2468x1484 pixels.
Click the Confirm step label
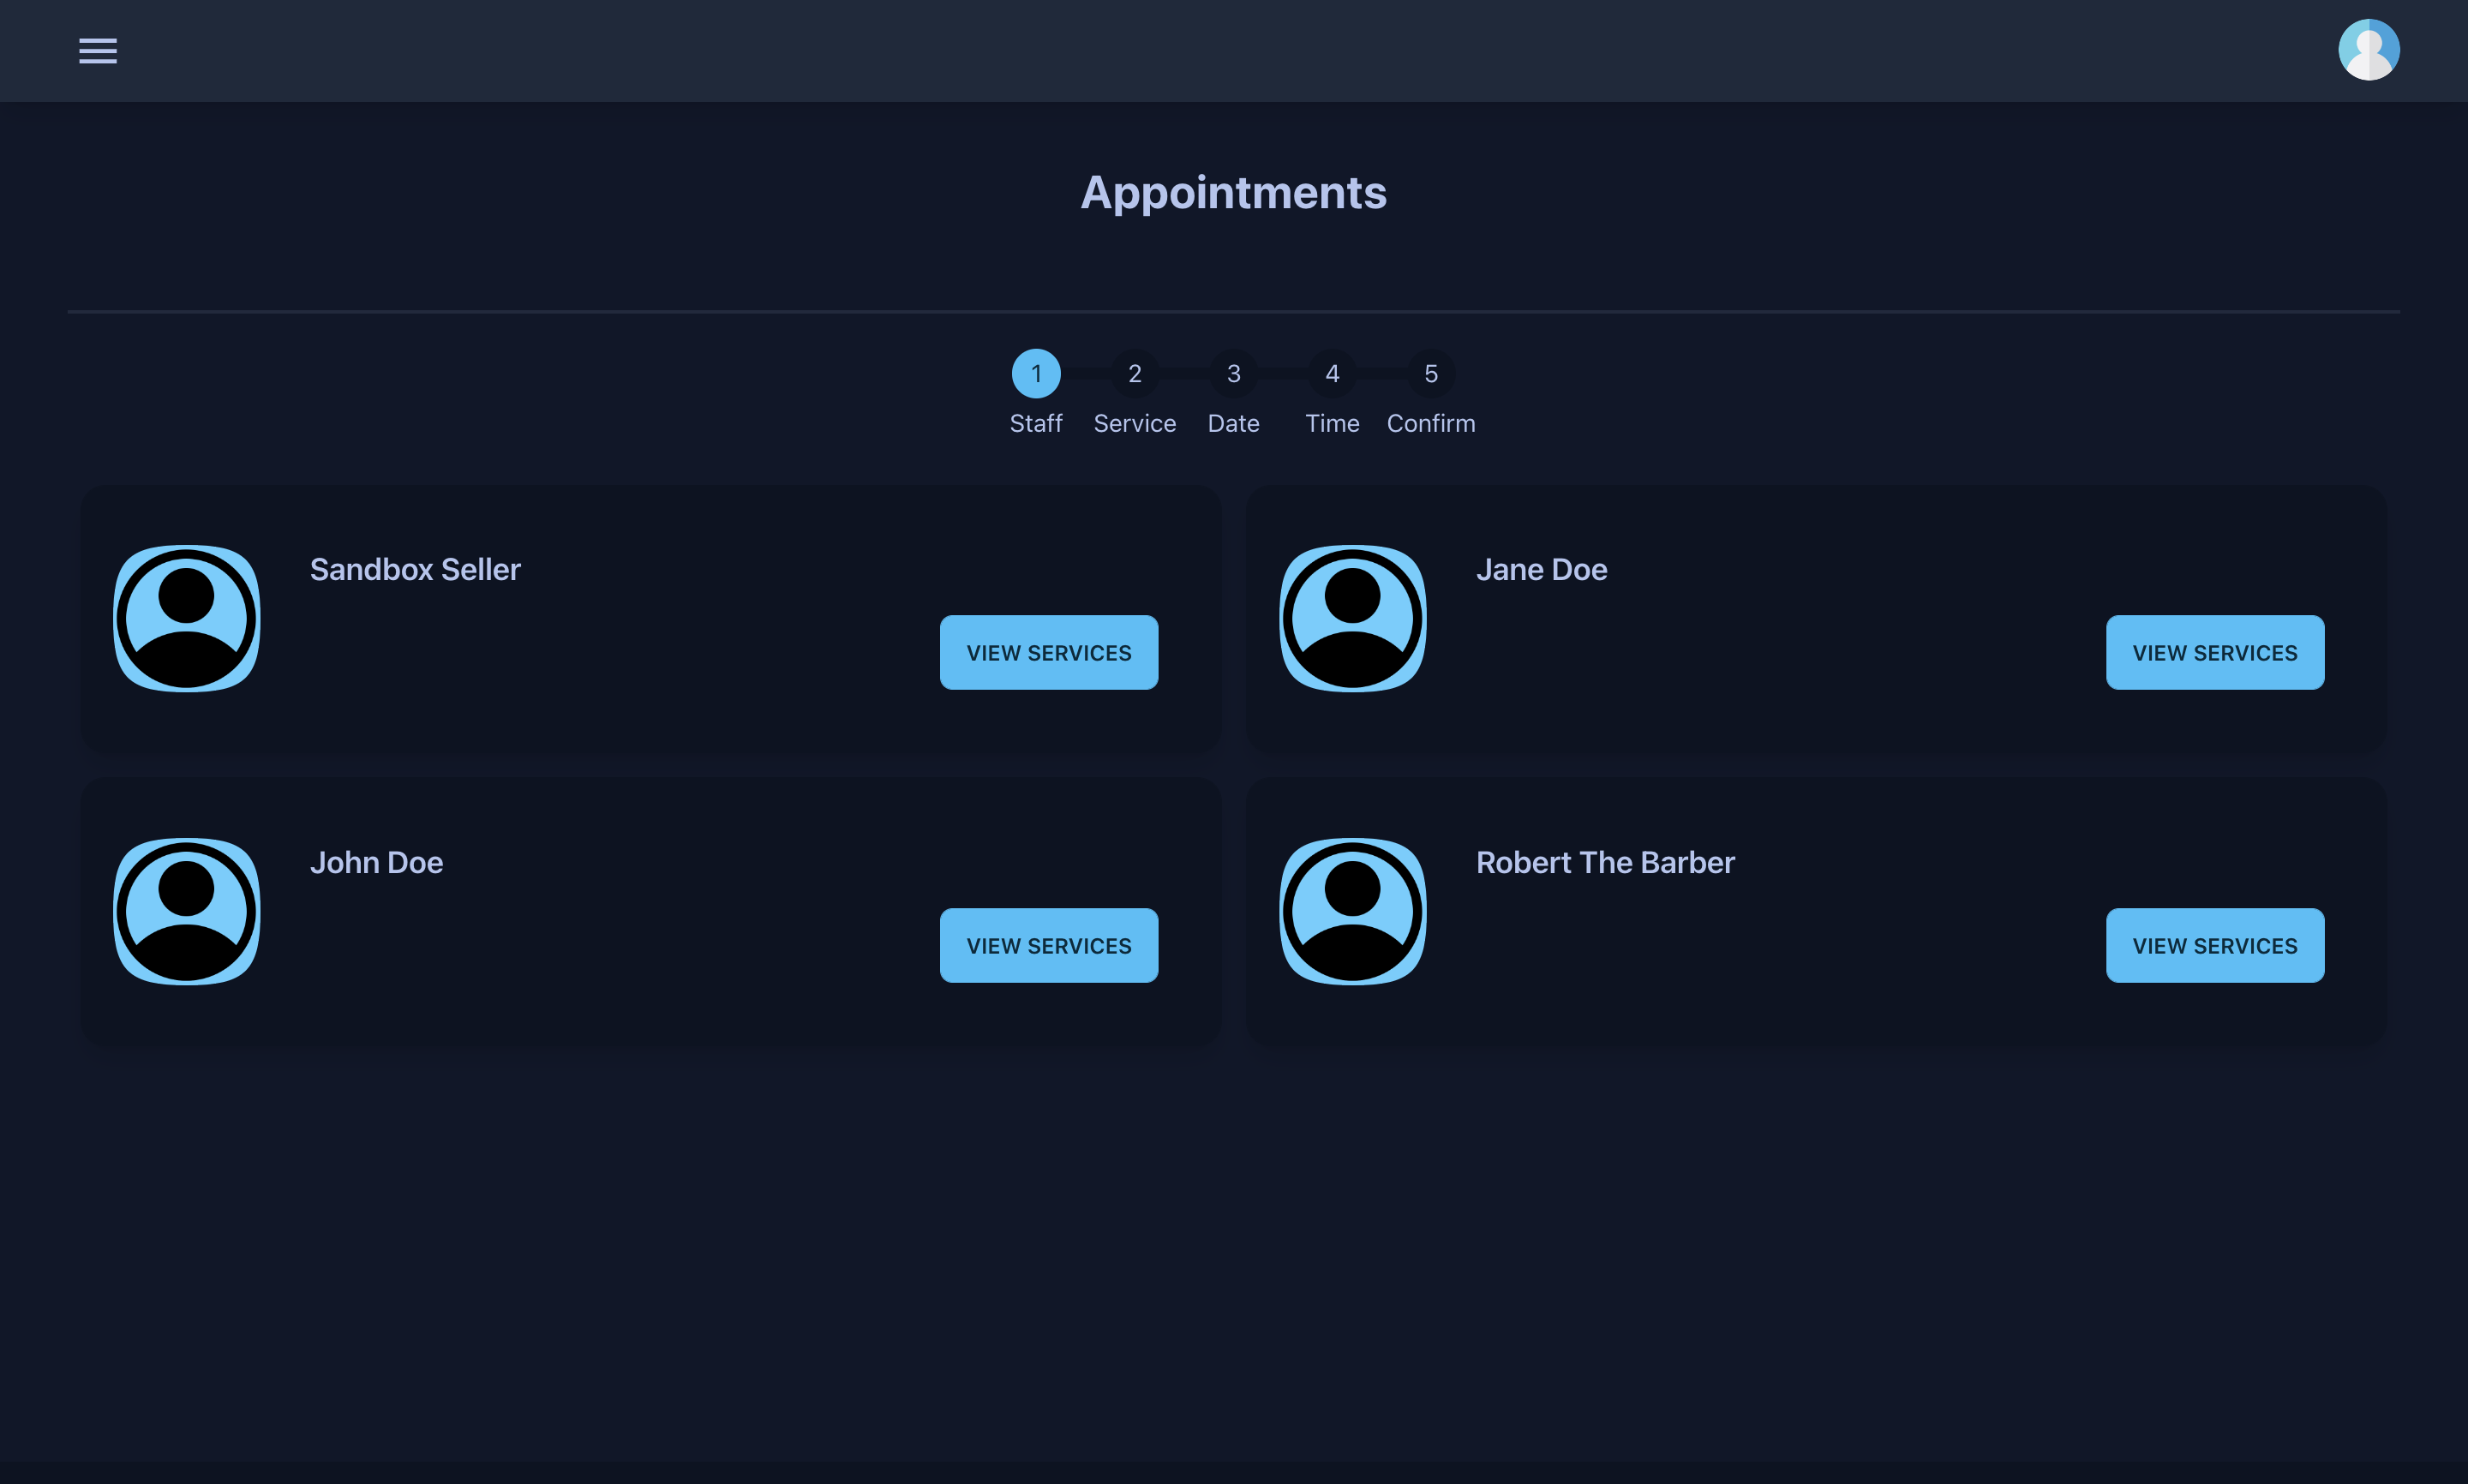click(1431, 423)
